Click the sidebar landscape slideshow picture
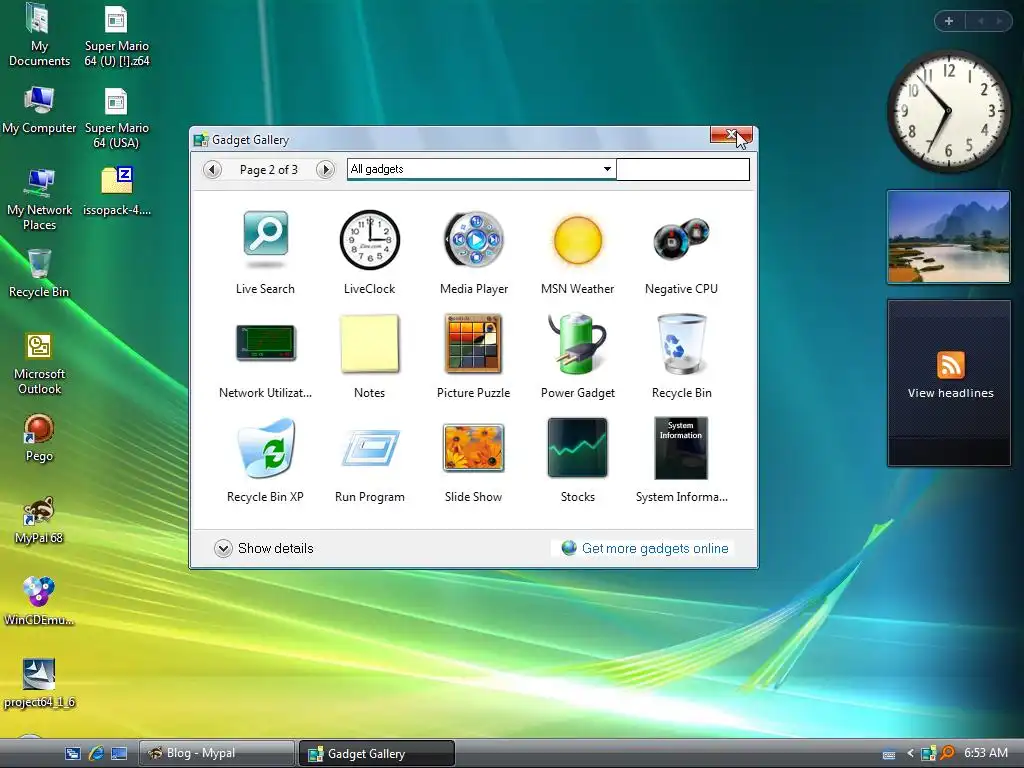The width and height of the screenshot is (1024, 768). [x=948, y=237]
